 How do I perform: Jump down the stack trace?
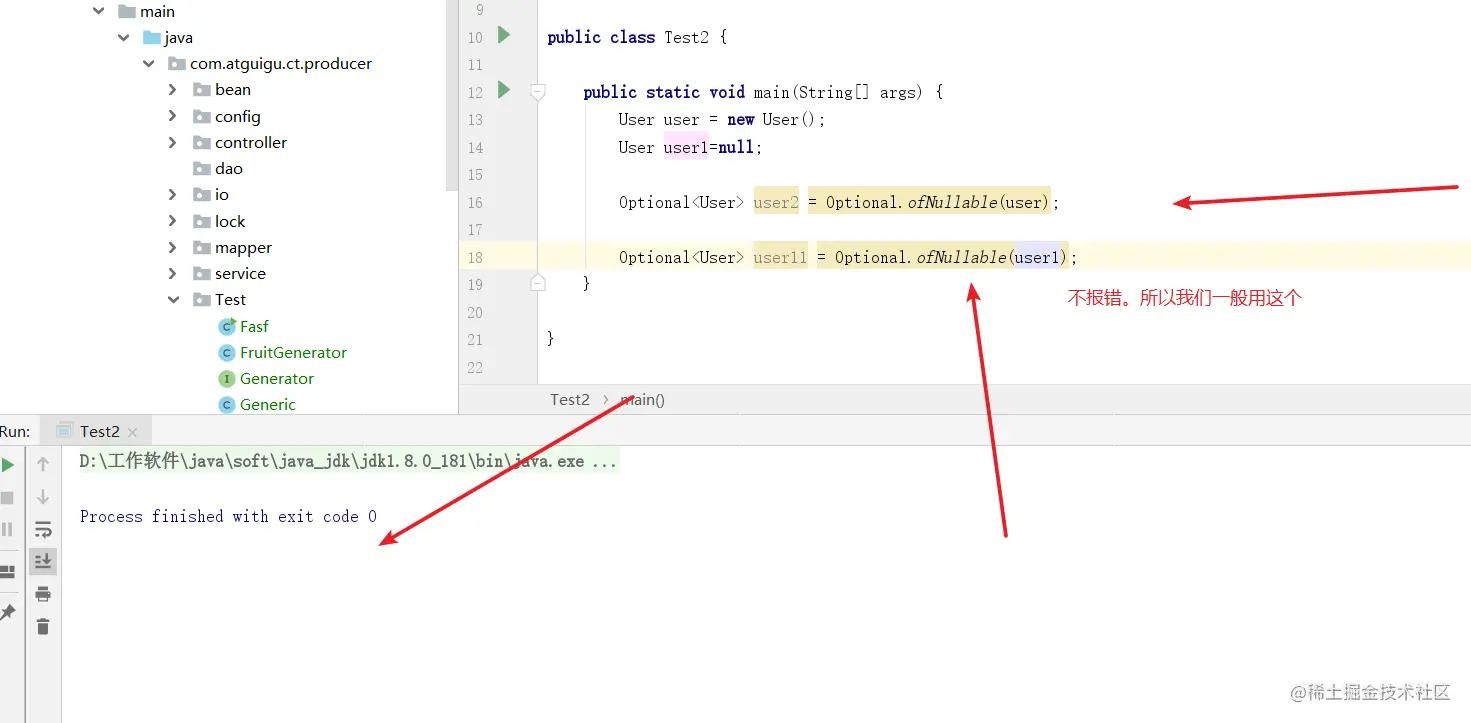tap(43, 497)
